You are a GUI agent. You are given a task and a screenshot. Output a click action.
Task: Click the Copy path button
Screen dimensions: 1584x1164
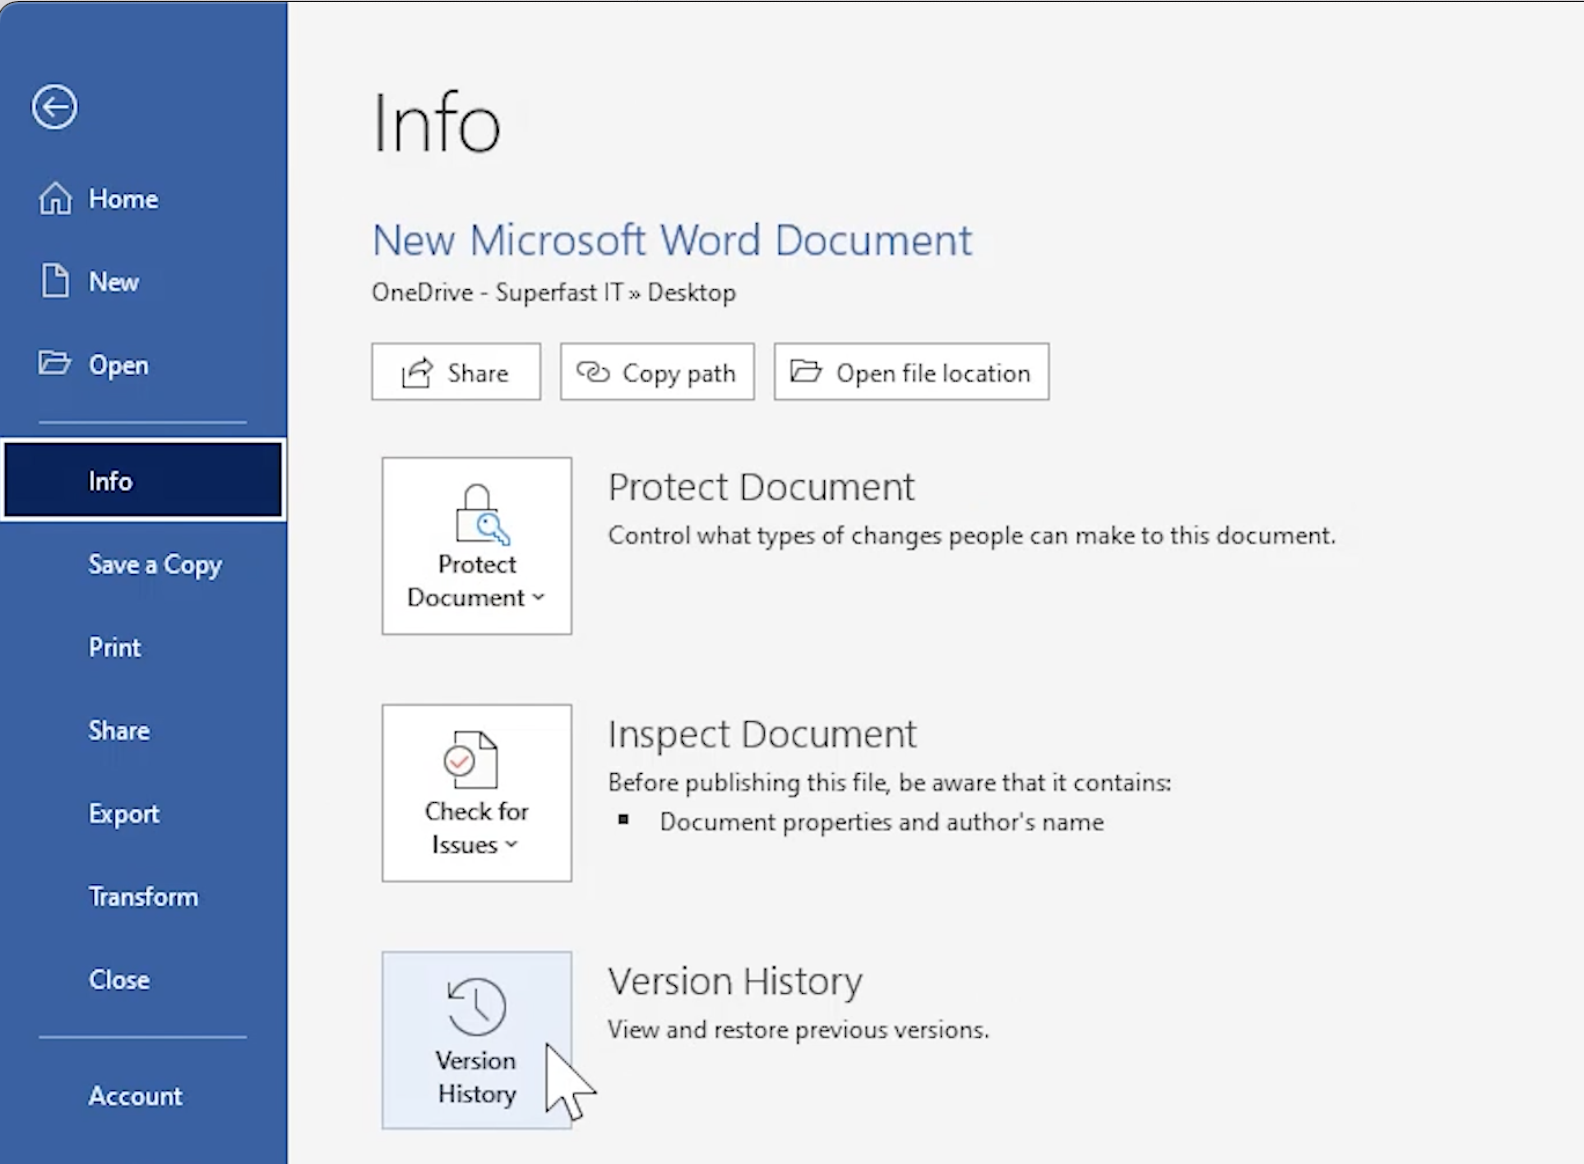coord(657,372)
